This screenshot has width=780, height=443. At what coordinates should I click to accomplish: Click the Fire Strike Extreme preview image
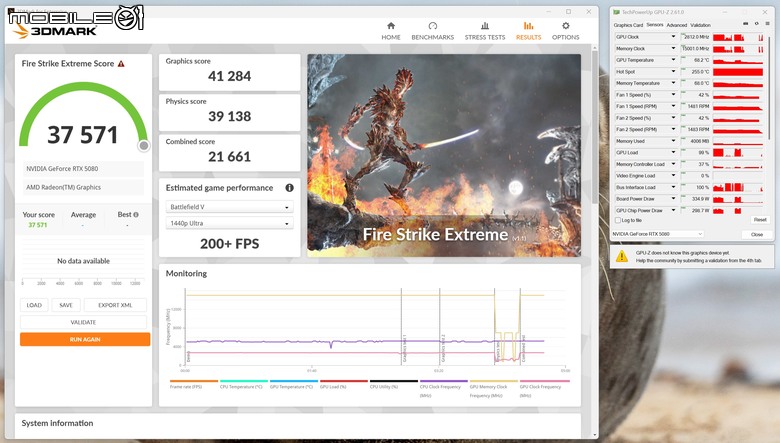click(444, 155)
